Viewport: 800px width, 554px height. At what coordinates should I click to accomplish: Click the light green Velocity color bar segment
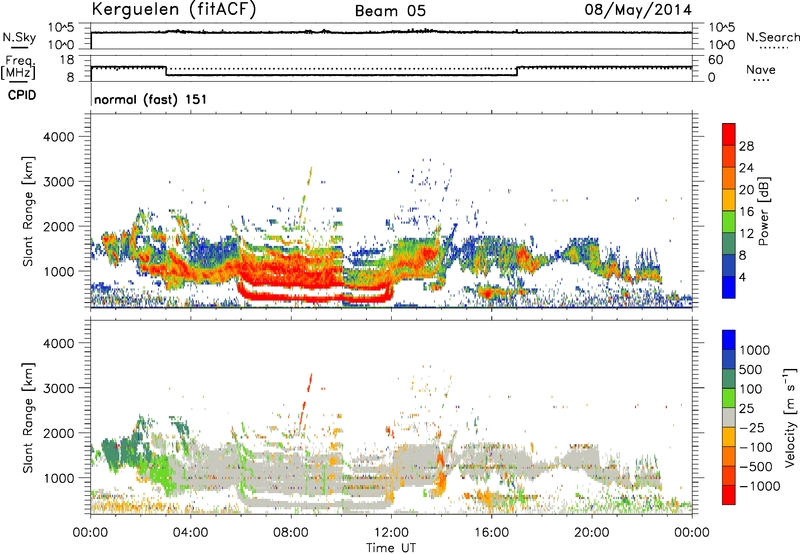click(x=729, y=398)
